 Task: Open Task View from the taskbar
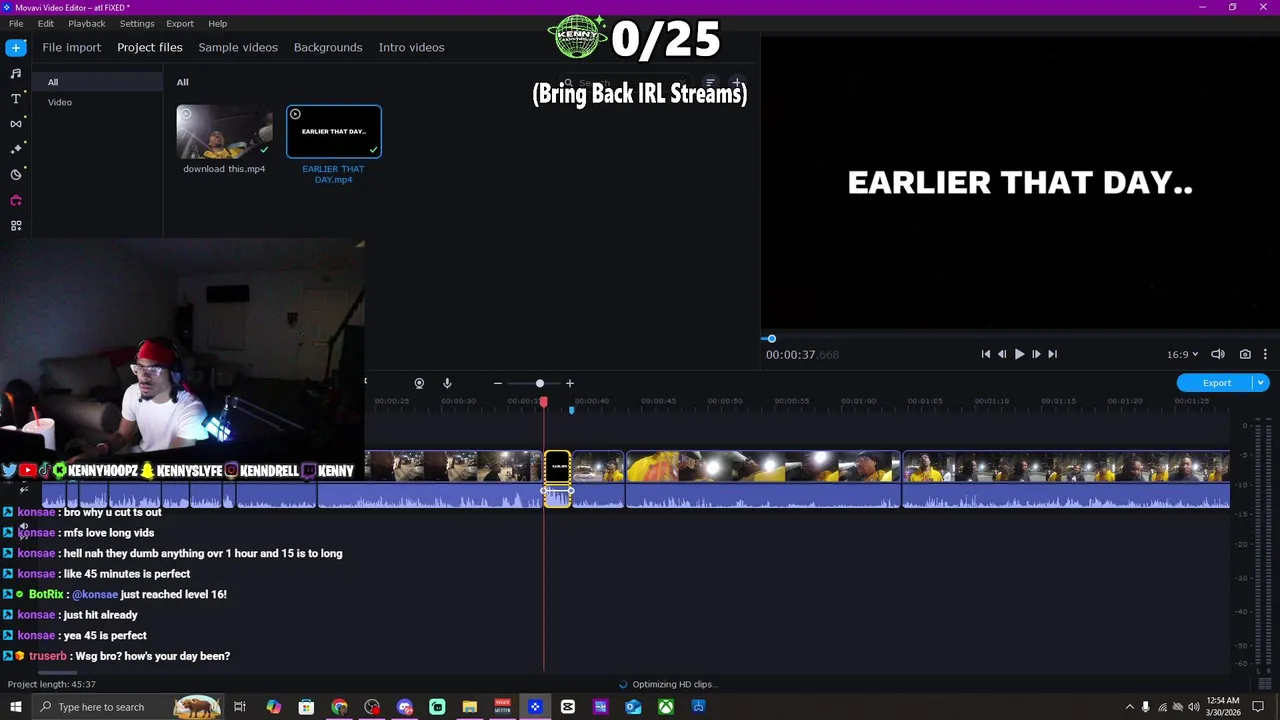(x=240, y=707)
